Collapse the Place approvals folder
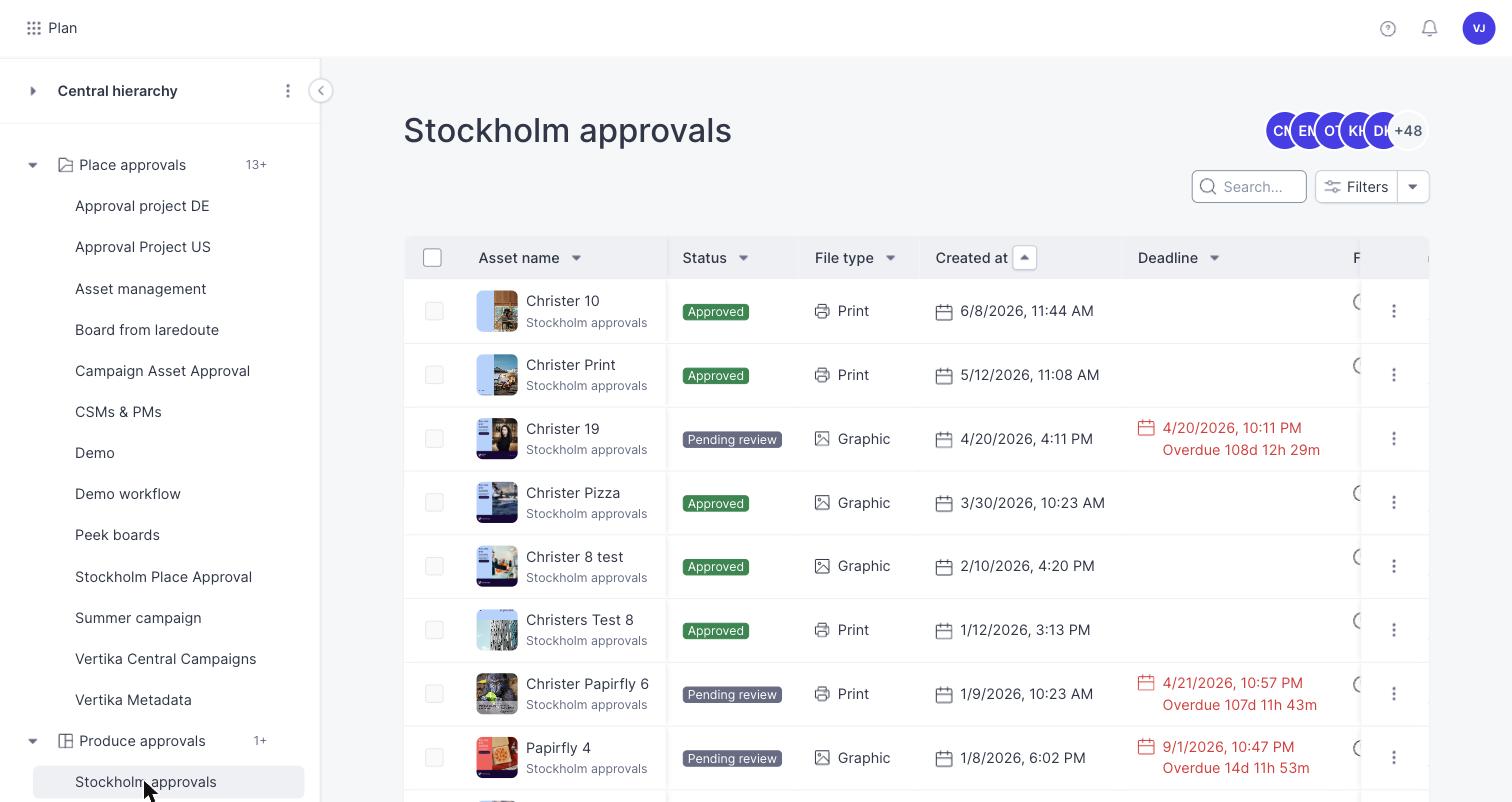1512x802 pixels. 33,165
